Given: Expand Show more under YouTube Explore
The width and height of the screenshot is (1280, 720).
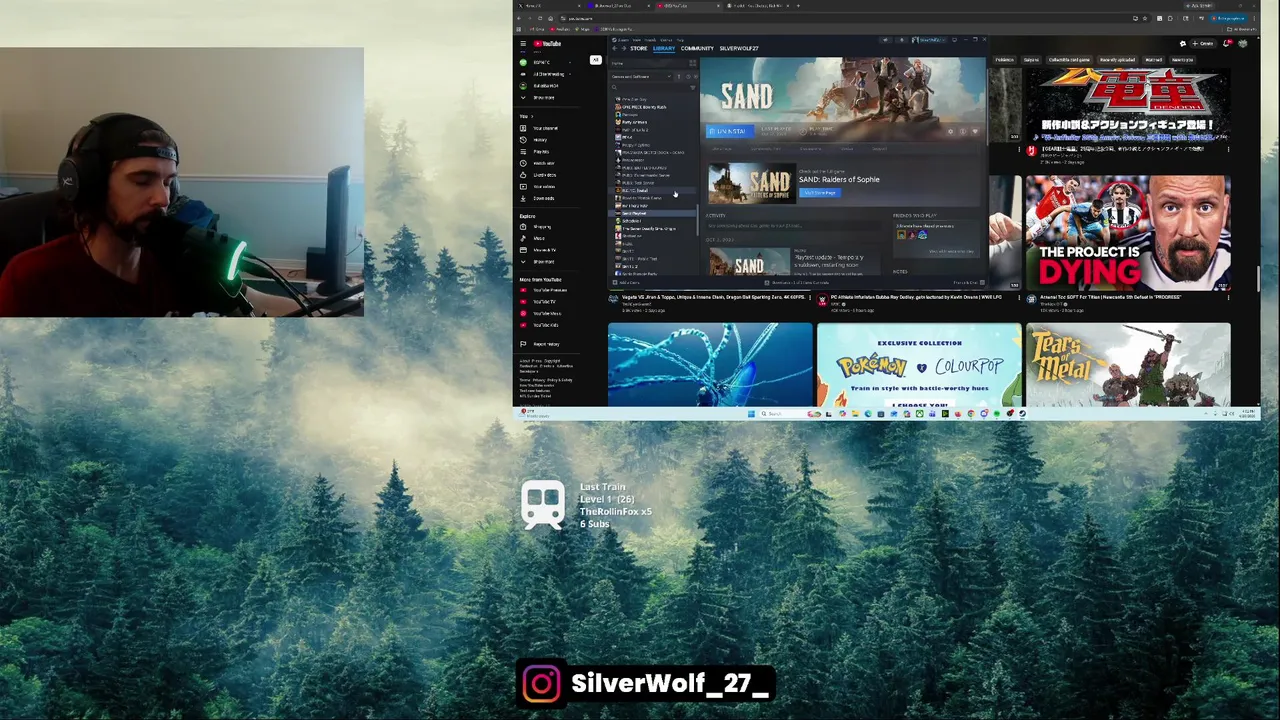Looking at the screenshot, I should tap(543, 261).
